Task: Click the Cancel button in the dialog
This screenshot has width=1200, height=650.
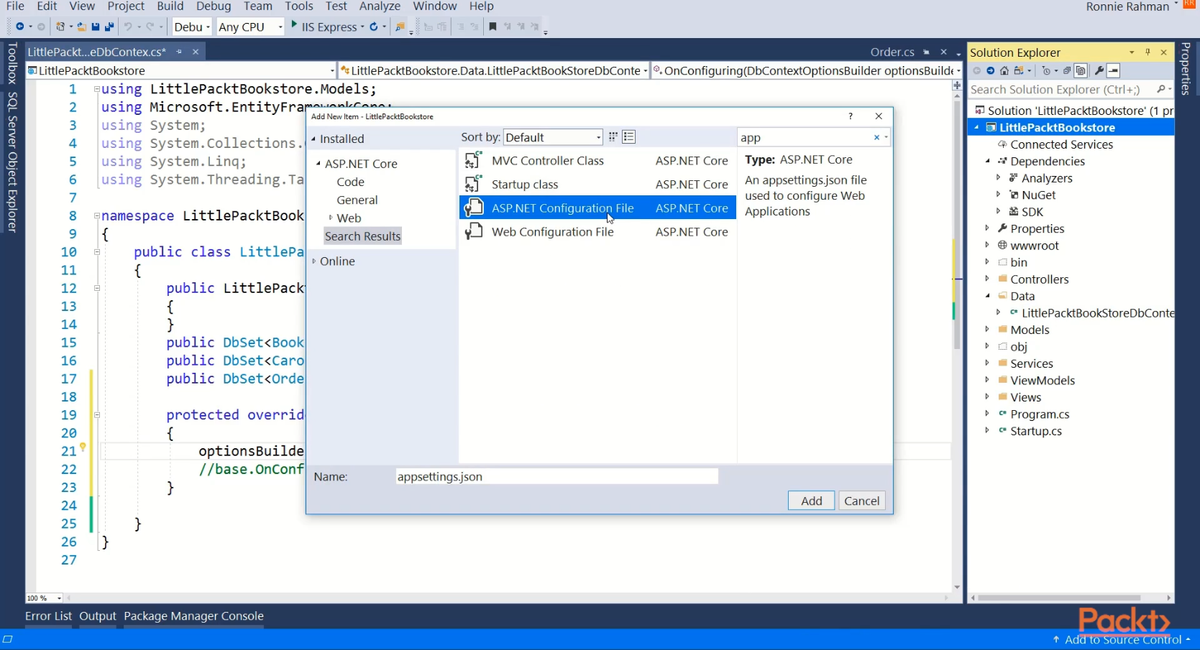Action: coord(861,501)
